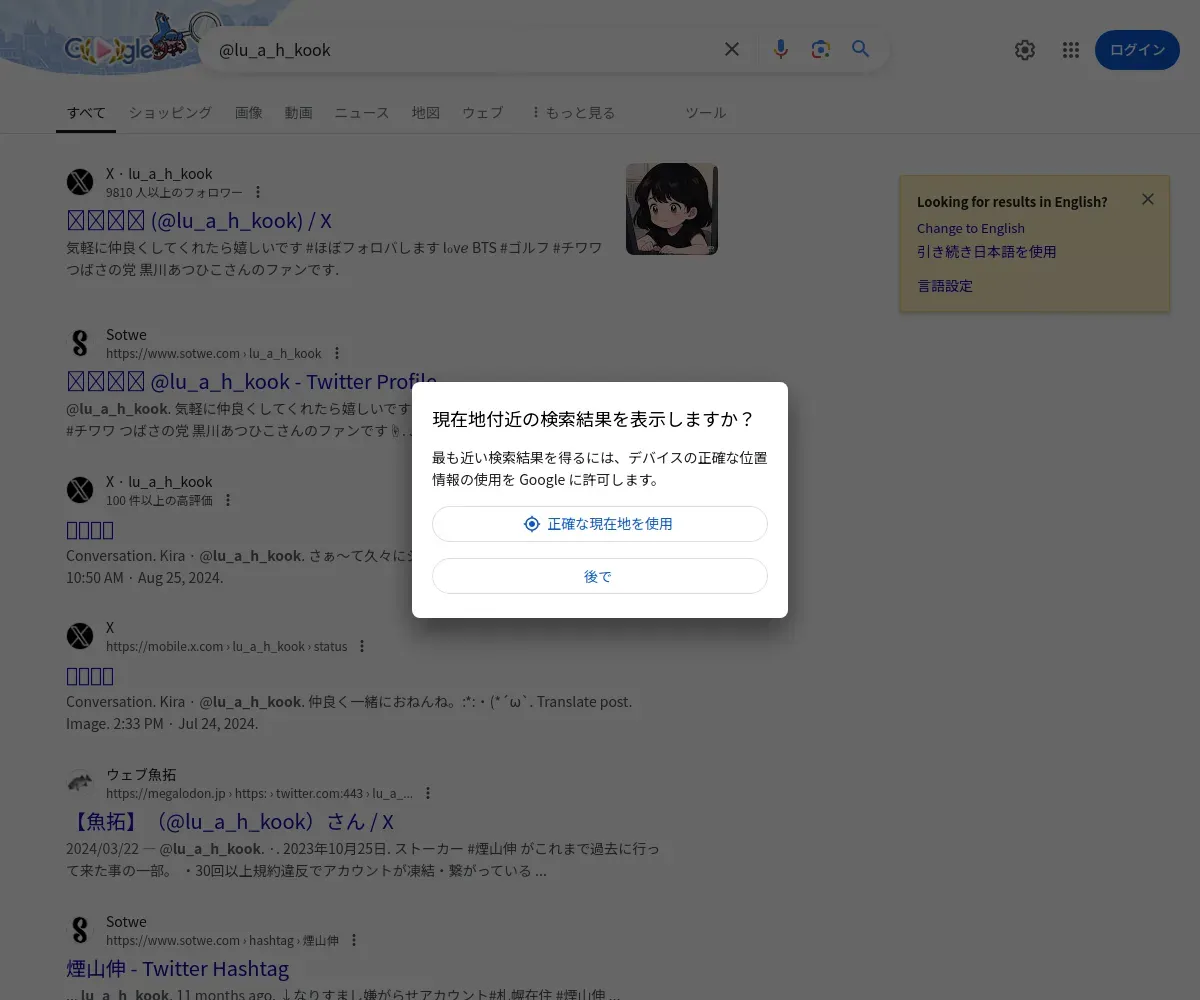1200x1000 pixels.
Task: Switch to 地図 tab
Action: click(426, 113)
